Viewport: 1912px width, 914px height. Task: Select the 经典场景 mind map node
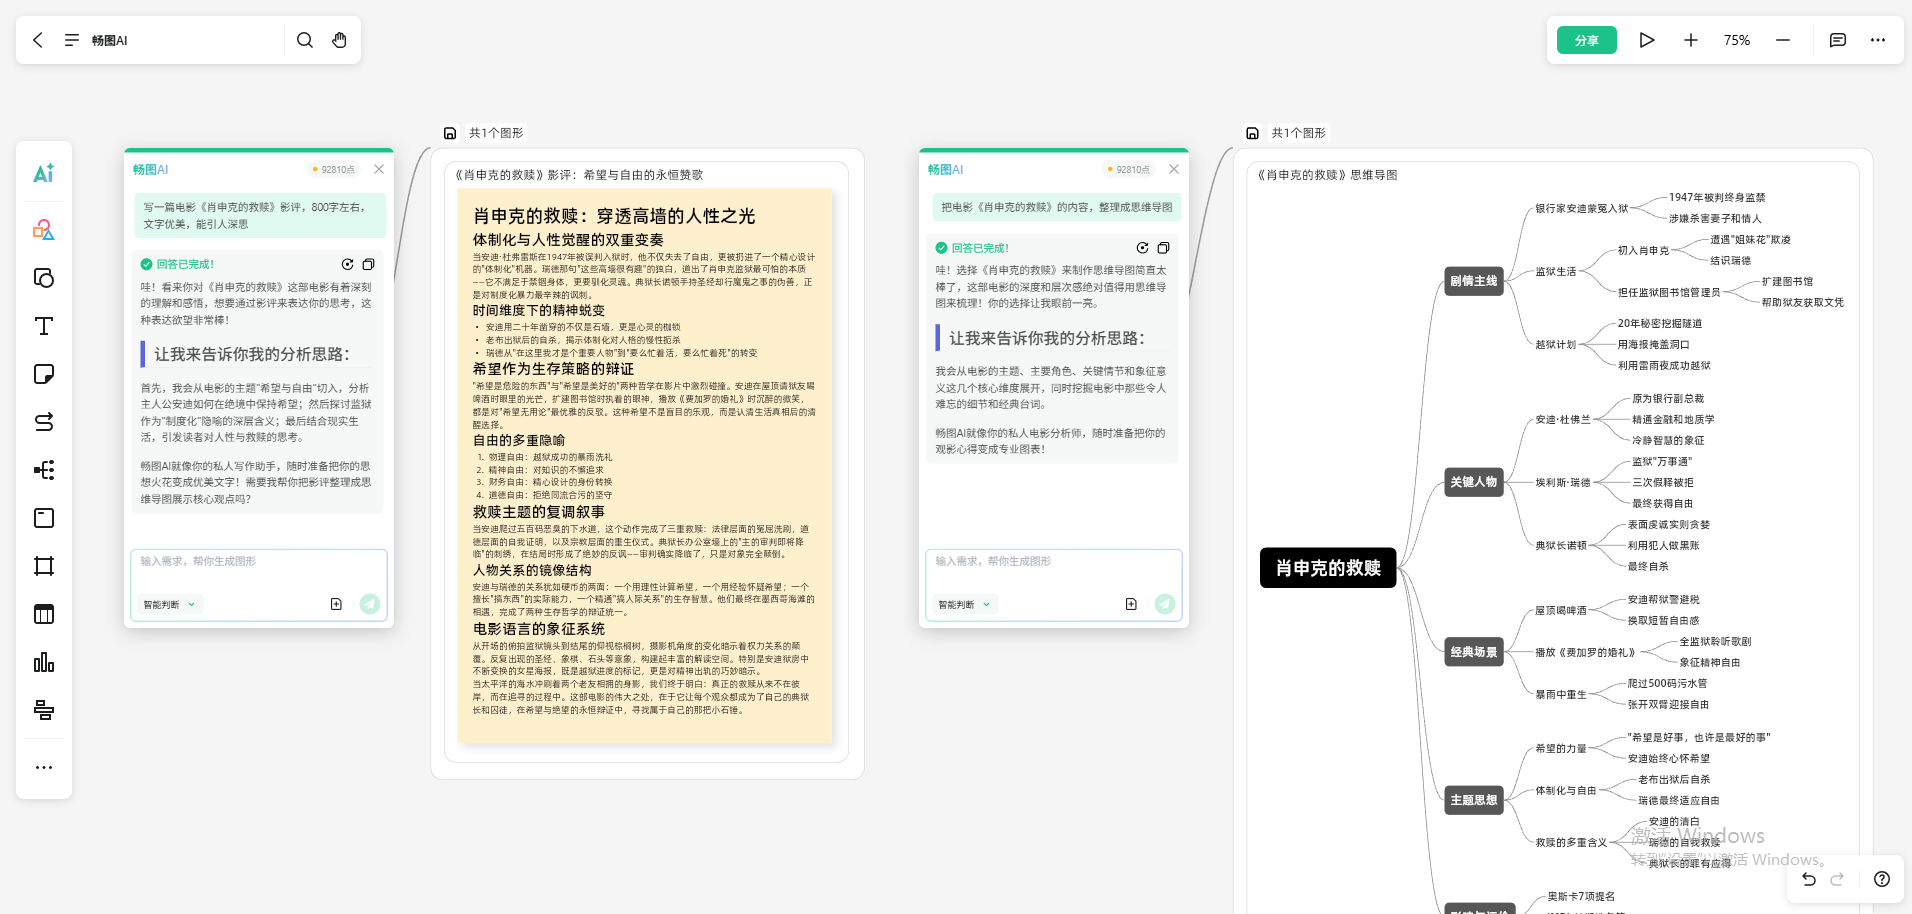point(1474,652)
